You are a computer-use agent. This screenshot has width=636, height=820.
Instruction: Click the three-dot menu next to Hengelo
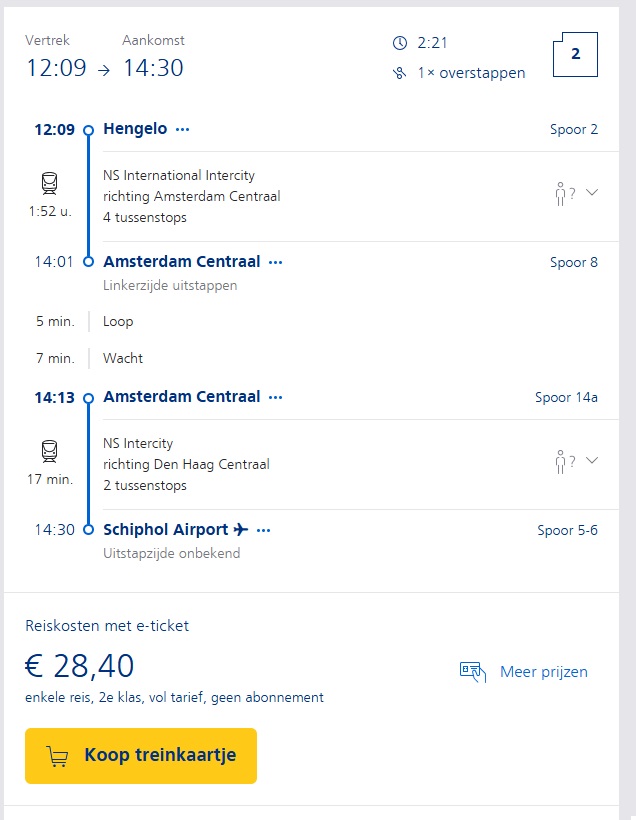183,129
